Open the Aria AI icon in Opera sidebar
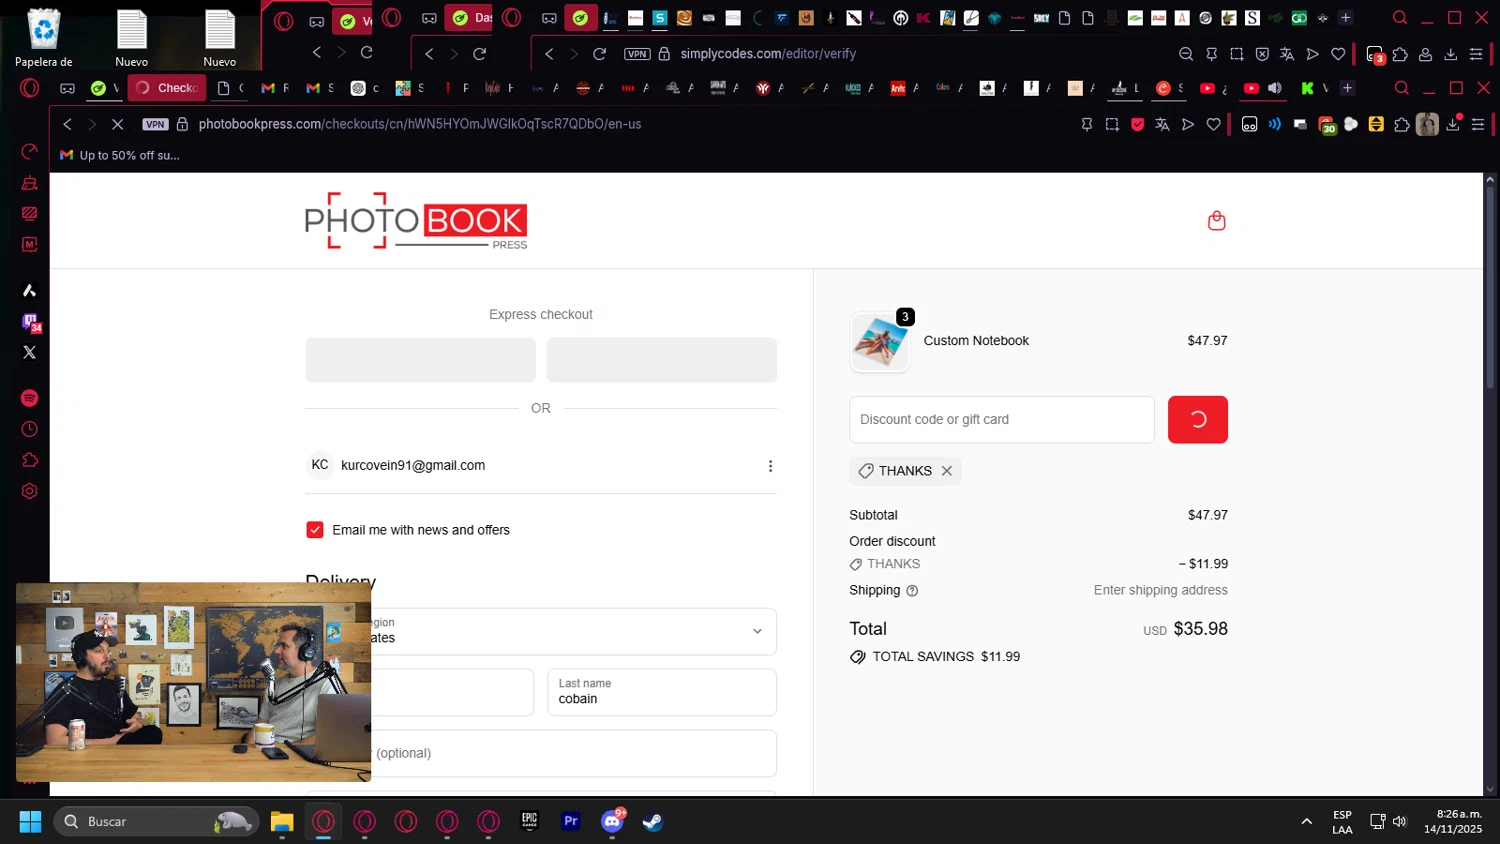Image resolution: width=1500 pixels, height=844 pixels. pos(30,291)
